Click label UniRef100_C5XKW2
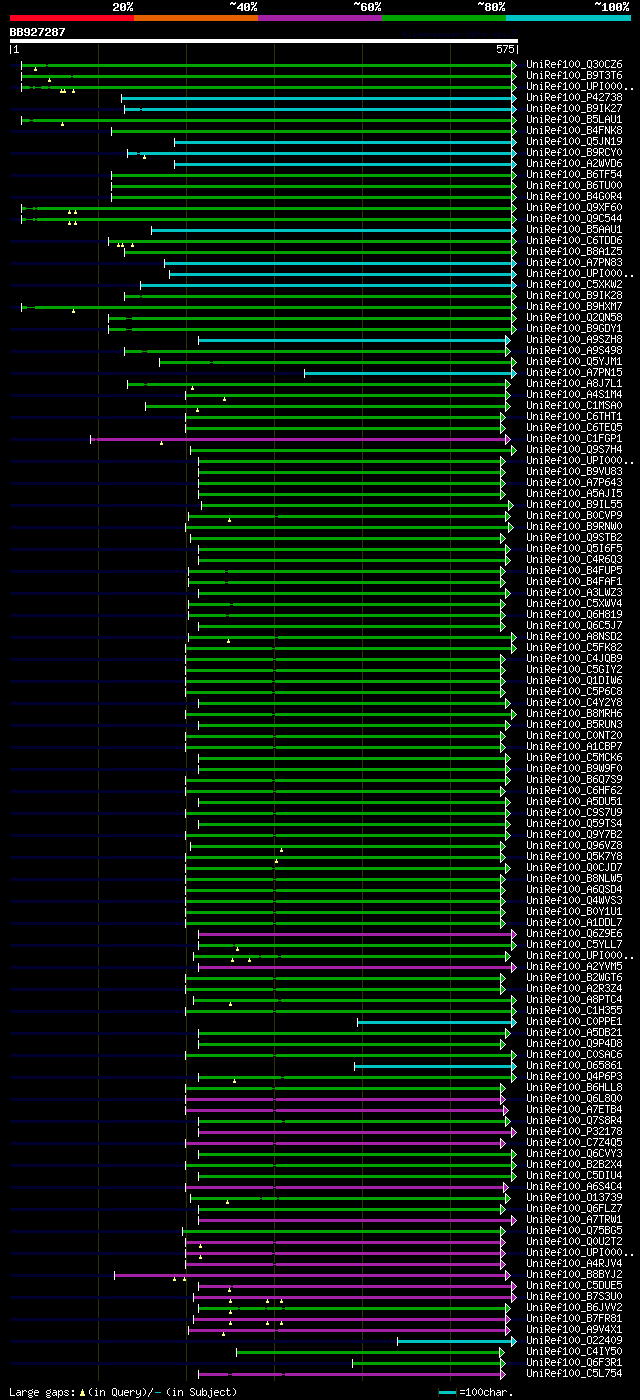 574,285
